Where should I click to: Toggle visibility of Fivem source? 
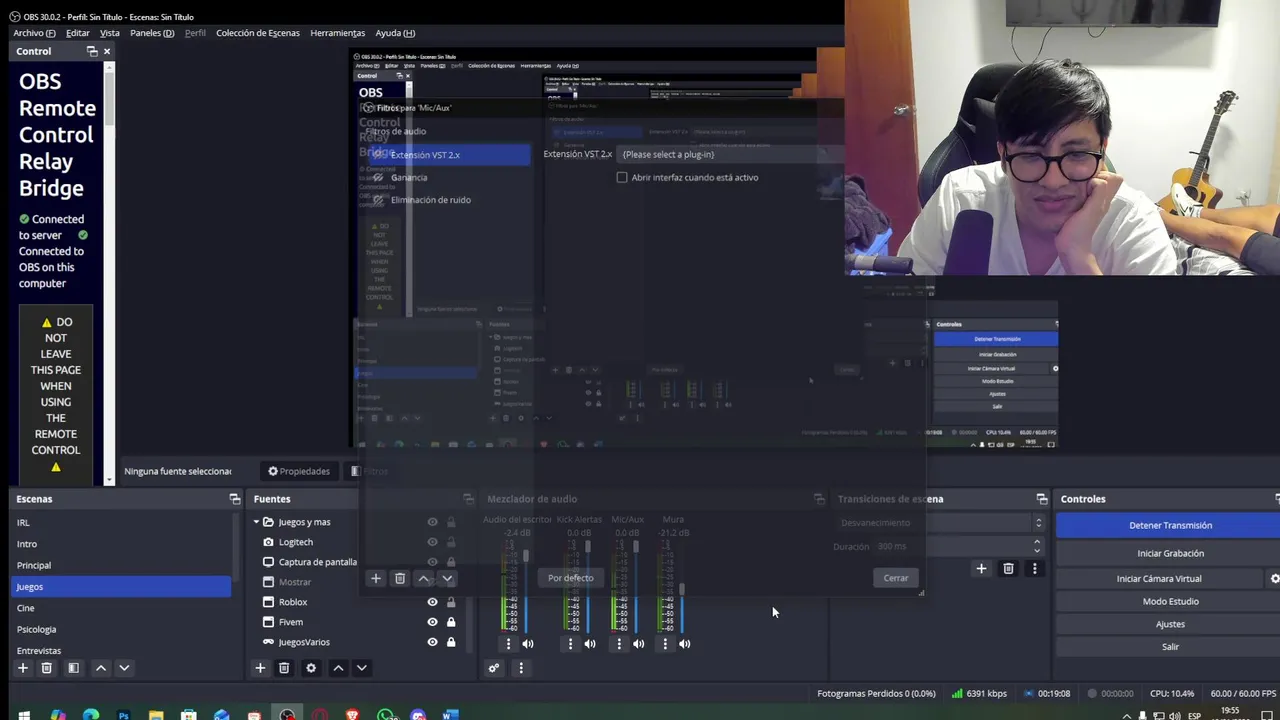[x=432, y=622]
